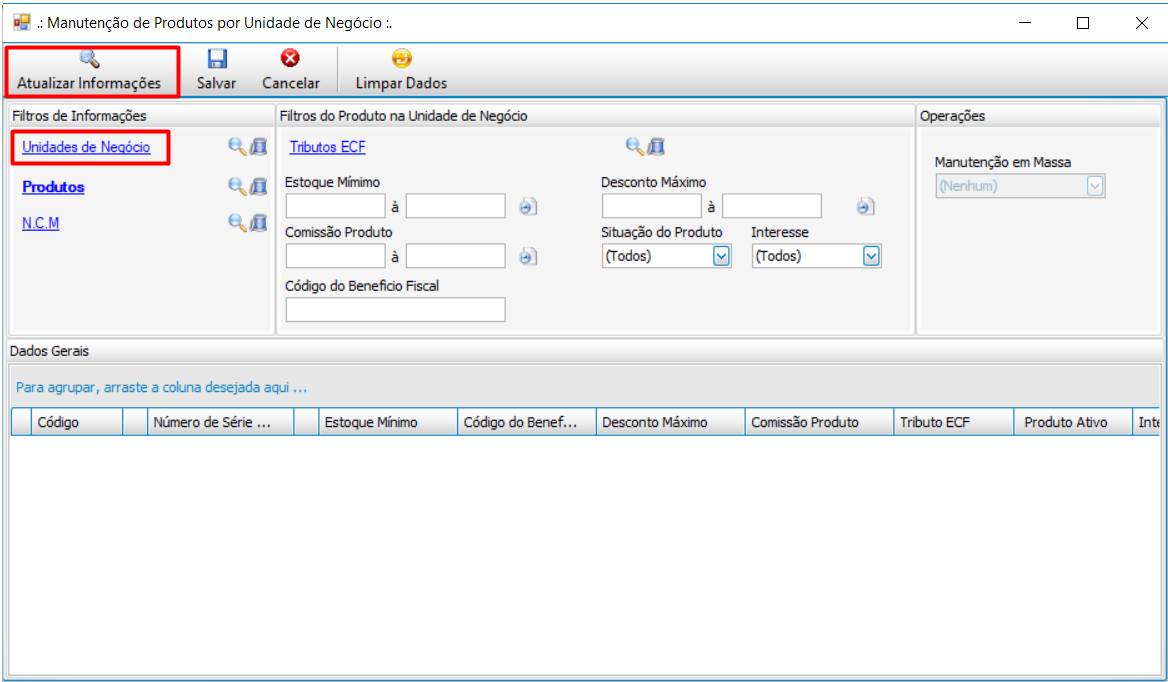Click clear filter icon beside Tributos ECF
Viewport: 1168px width, 682px height.
[656, 147]
